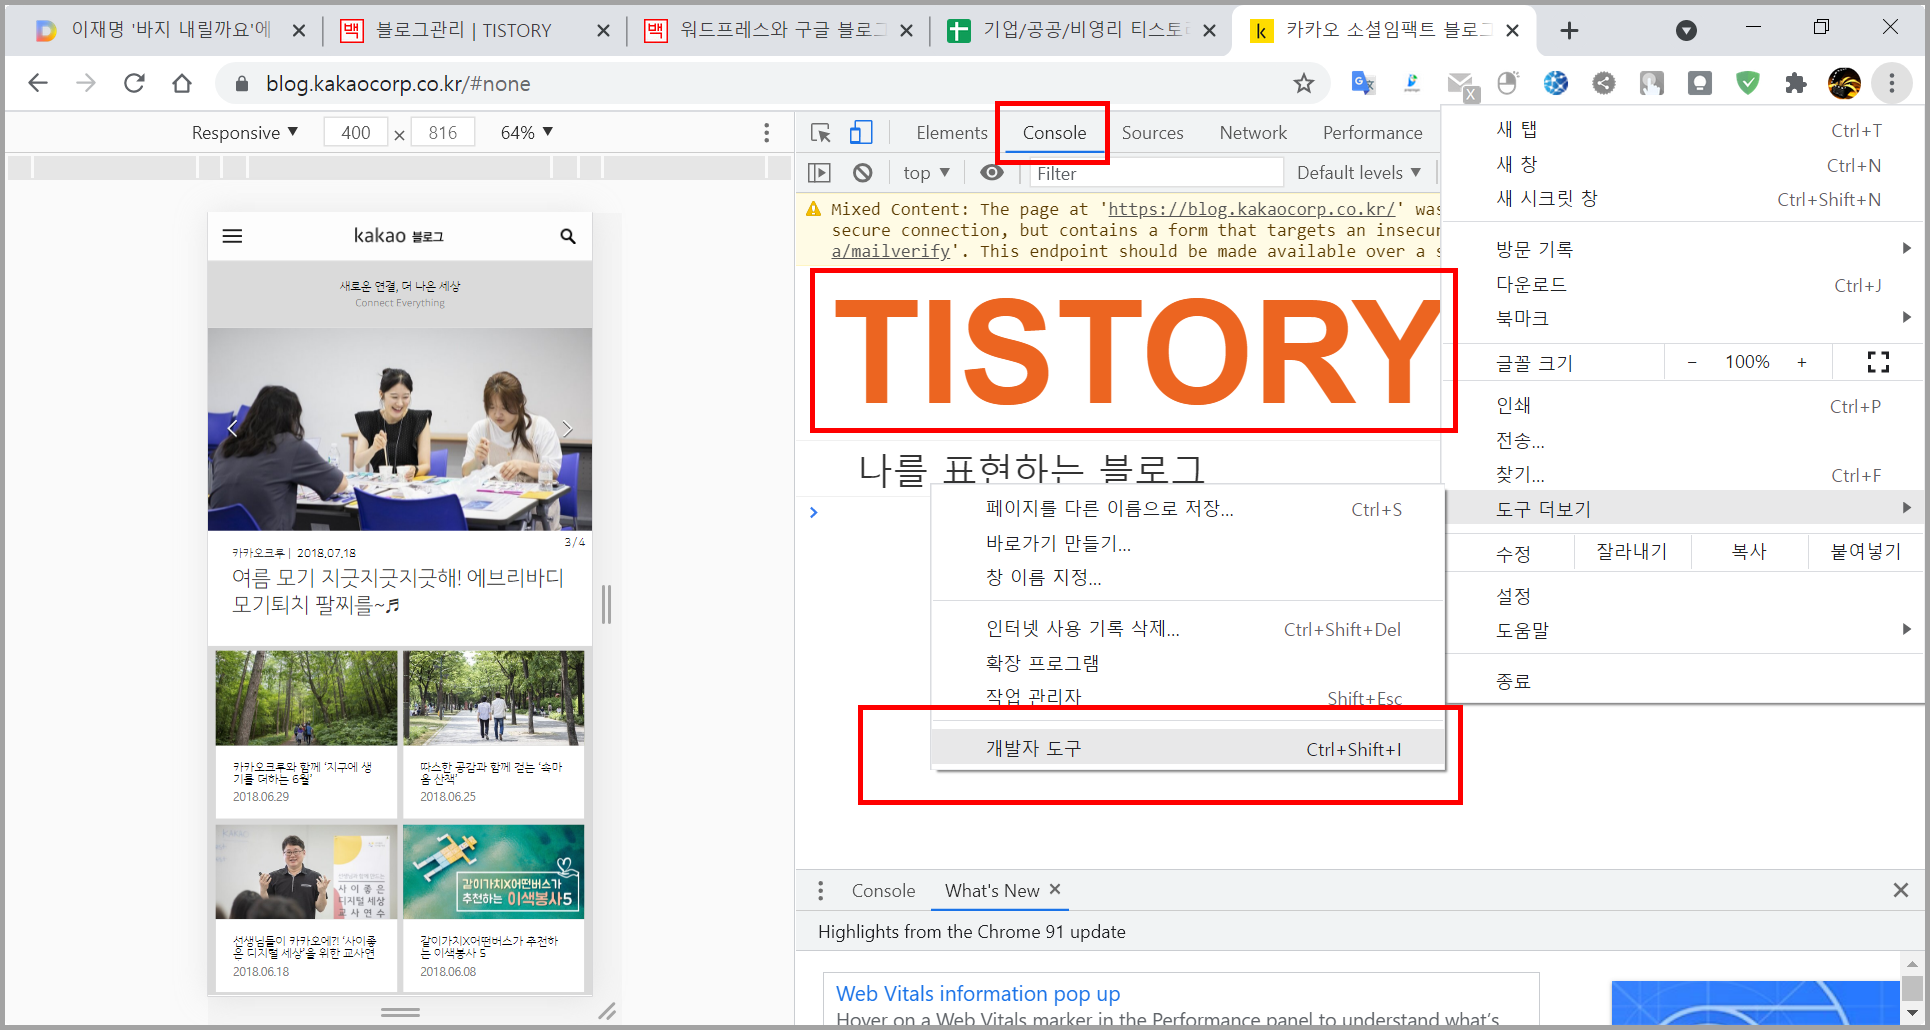Enter fullscreen from the zoom row
This screenshot has height=1030, width=1930.
click(x=1878, y=362)
